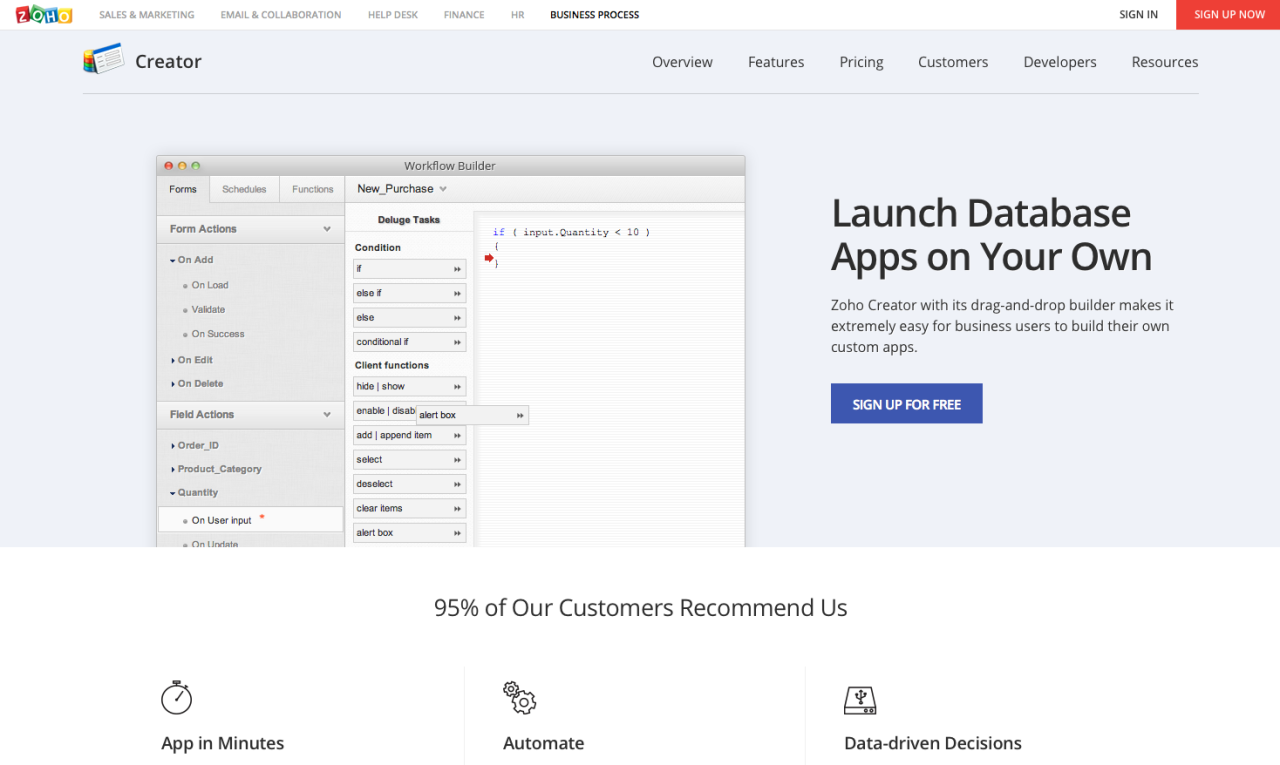1280x765 pixels.
Task: Switch to the Functions tab
Action: point(313,189)
